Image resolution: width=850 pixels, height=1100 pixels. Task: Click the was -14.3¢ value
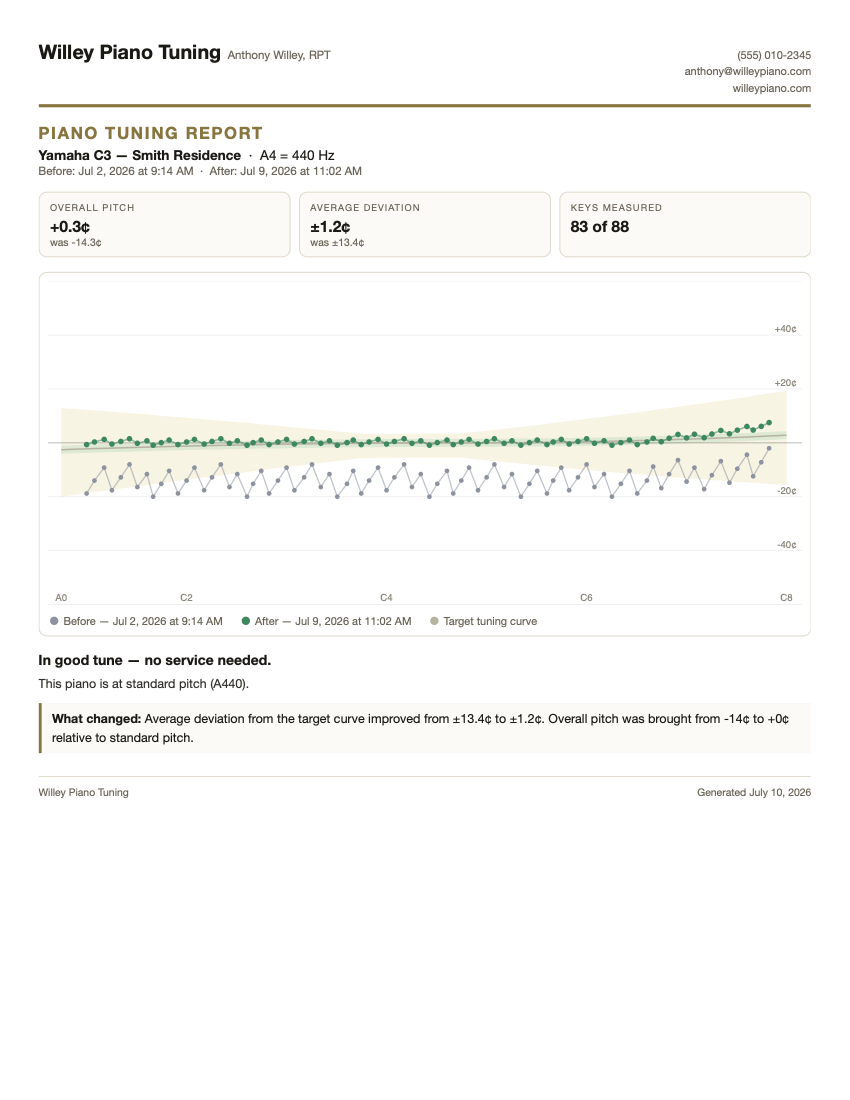point(76,243)
